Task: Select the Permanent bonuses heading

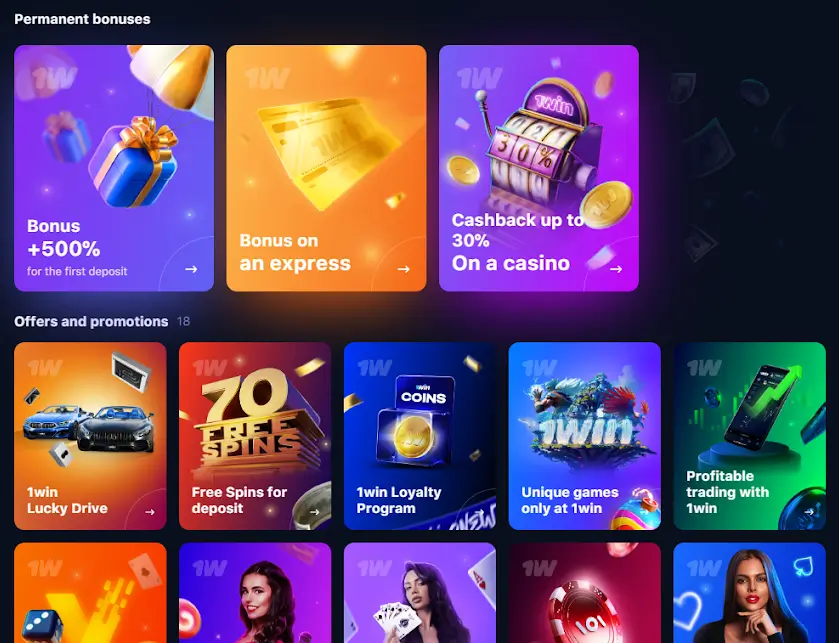Action: [82, 19]
